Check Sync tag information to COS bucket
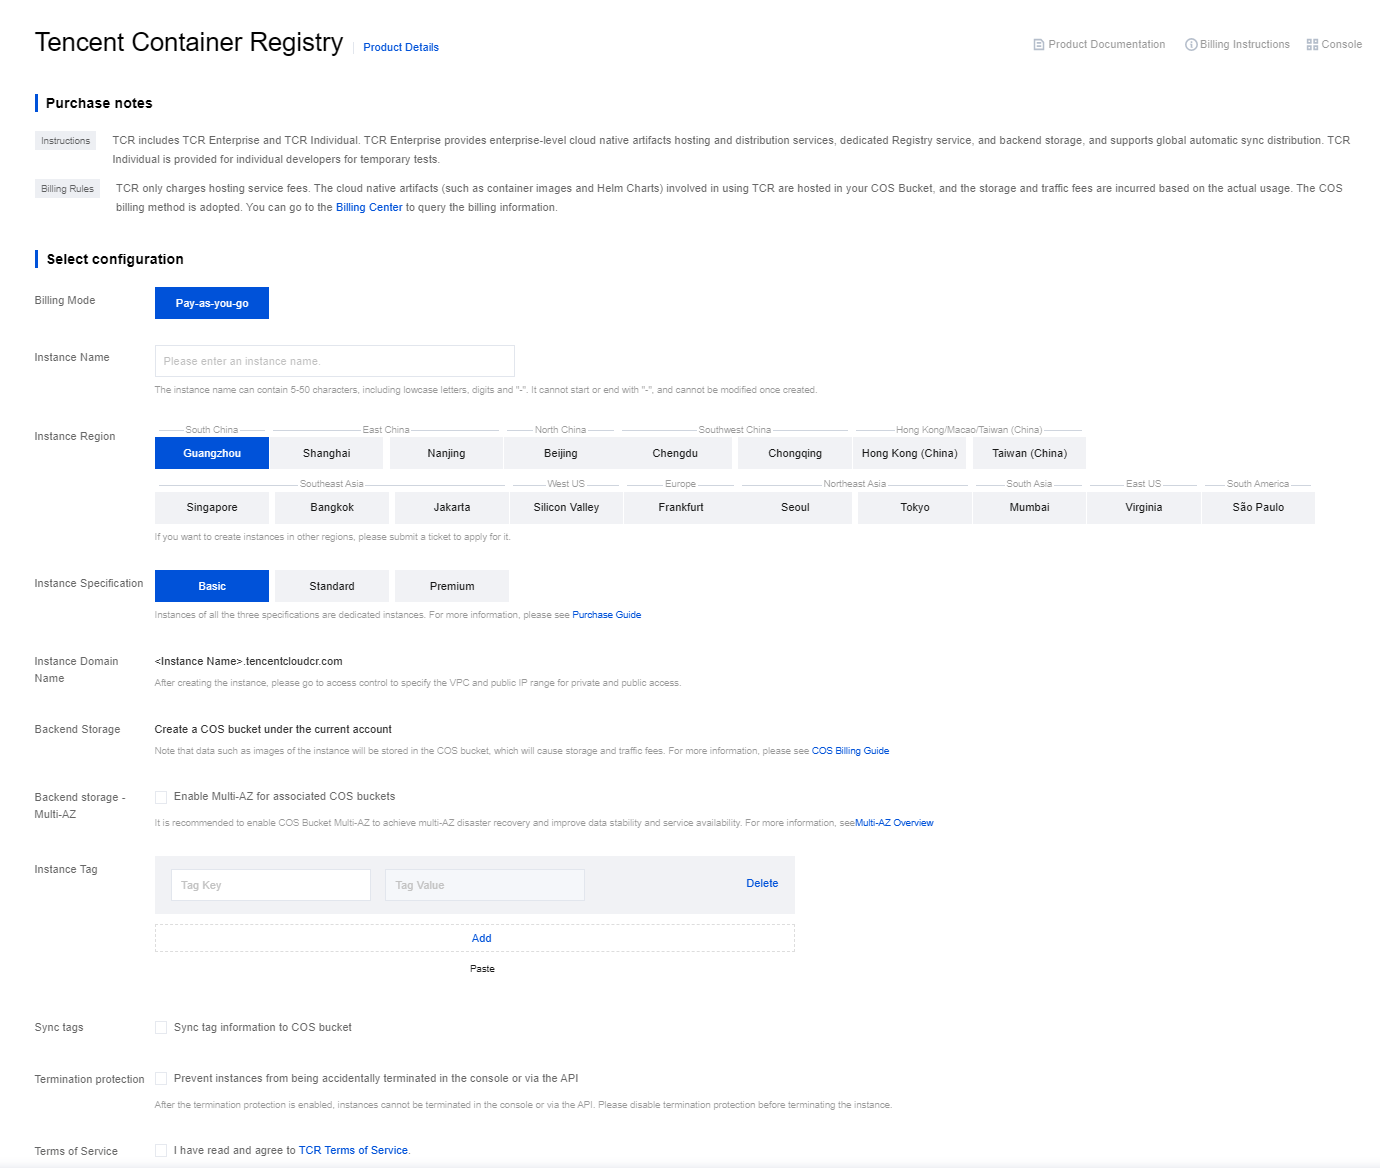The width and height of the screenshot is (1380, 1169). pos(161,1028)
